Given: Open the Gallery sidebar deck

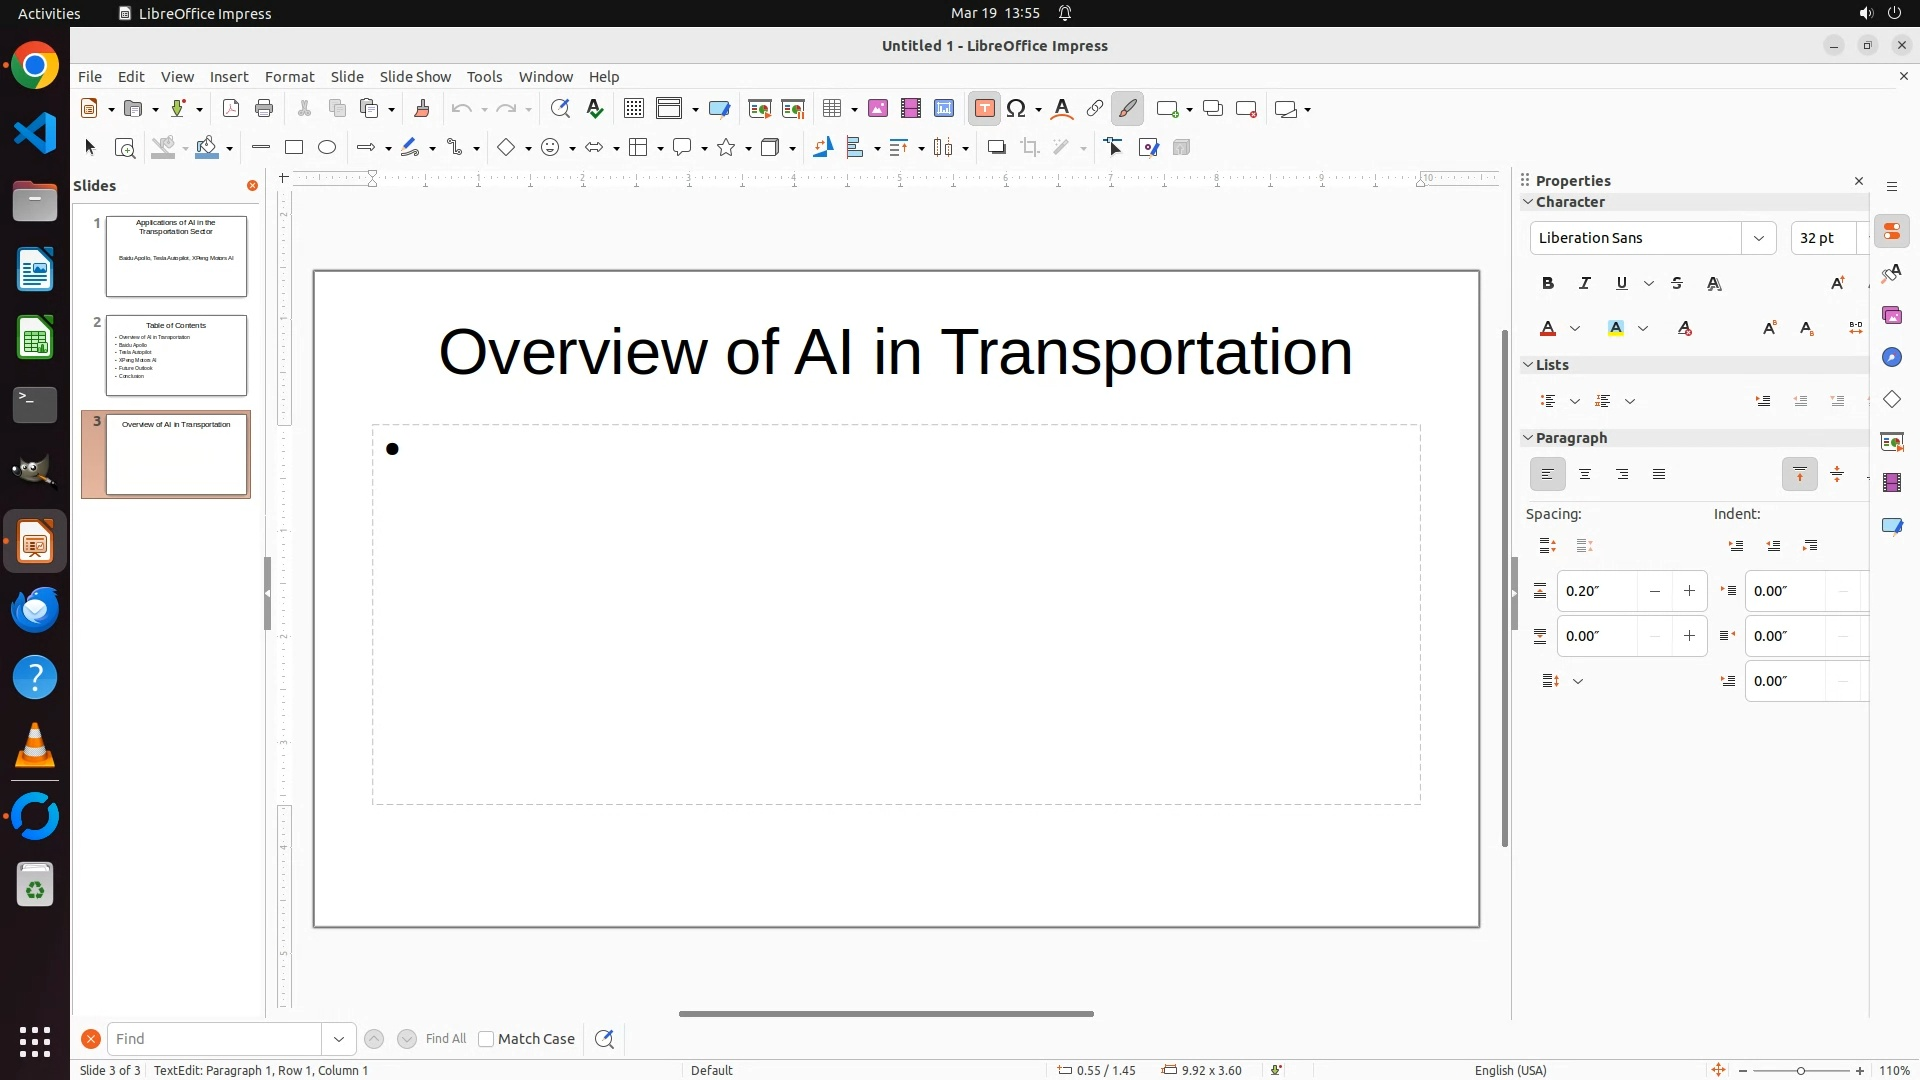Looking at the screenshot, I should (x=1892, y=316).
